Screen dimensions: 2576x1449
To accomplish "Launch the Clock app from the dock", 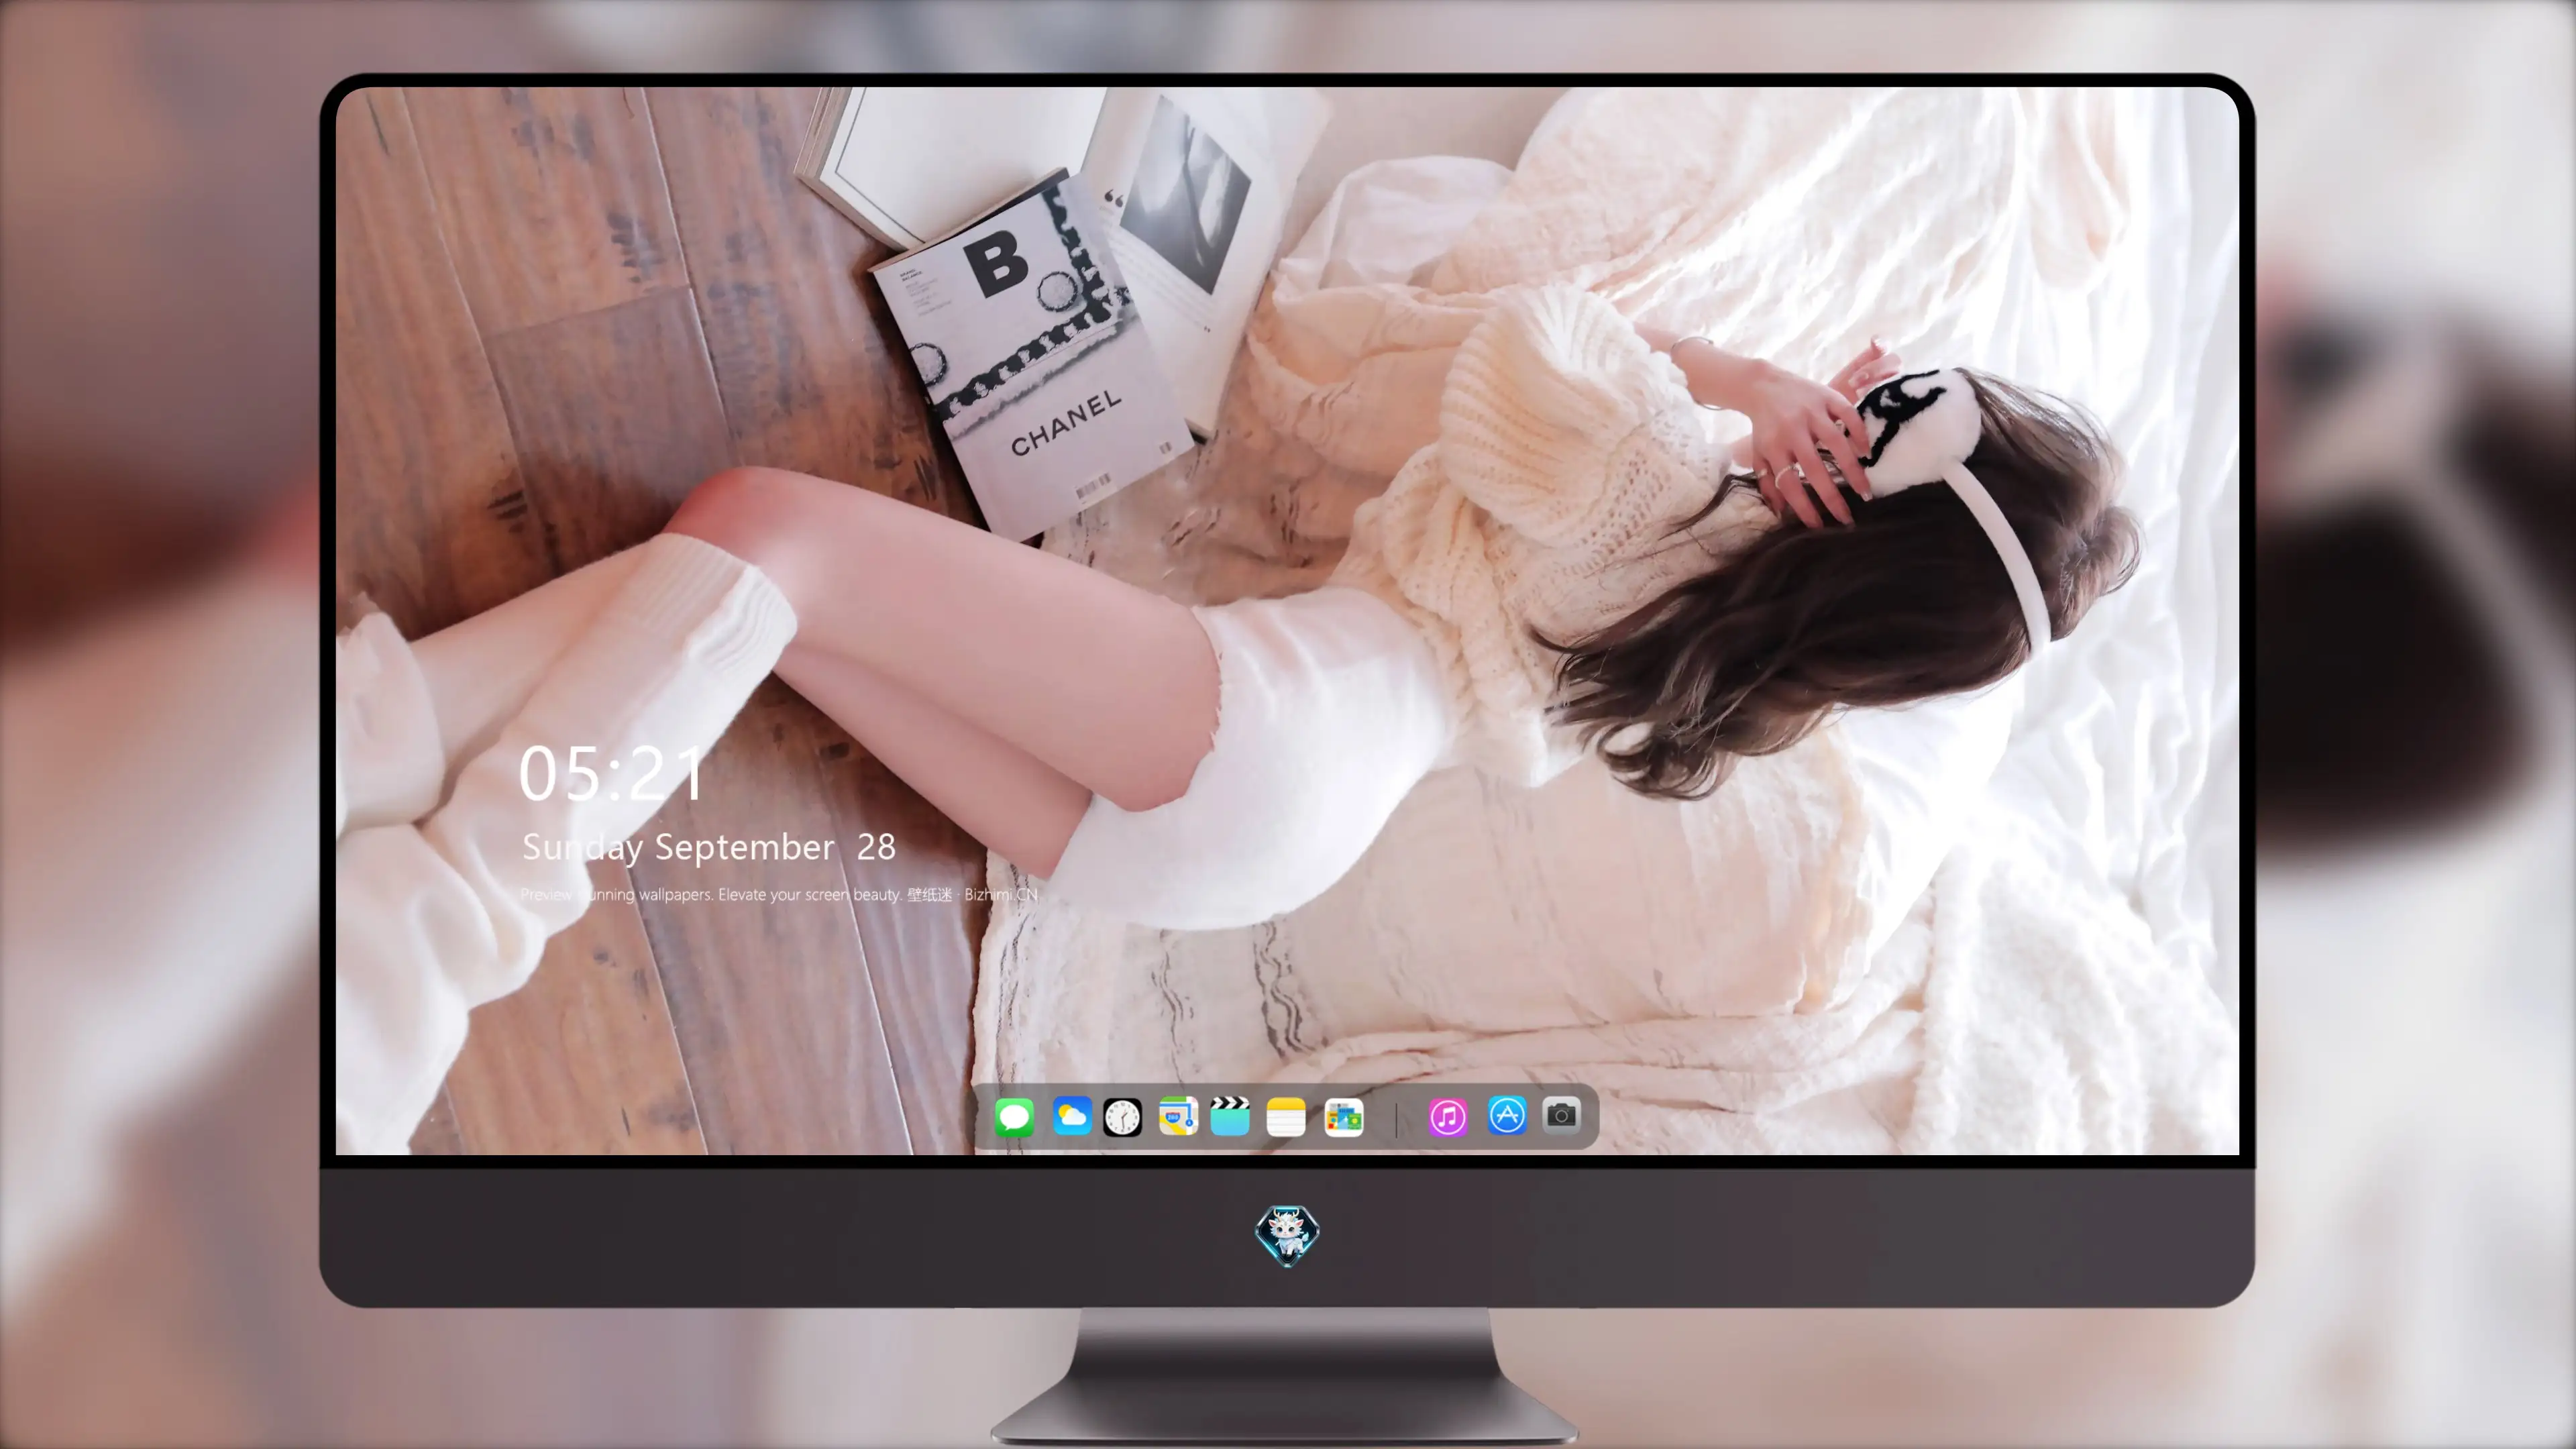I will pyautogui.click(x=1122, y=1116).
